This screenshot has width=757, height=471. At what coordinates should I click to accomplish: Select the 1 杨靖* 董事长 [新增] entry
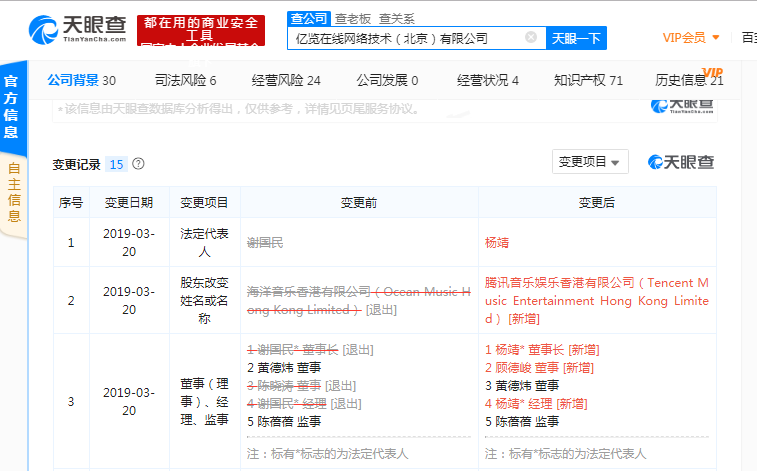tap(542, 349)
